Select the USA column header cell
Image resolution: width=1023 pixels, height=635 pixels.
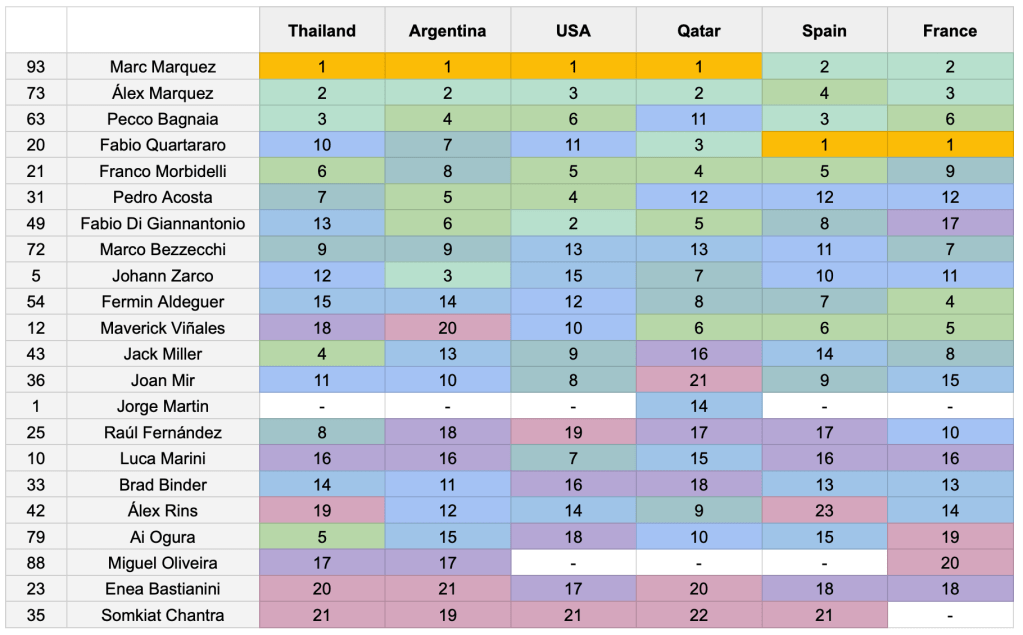tap(573, 31)
